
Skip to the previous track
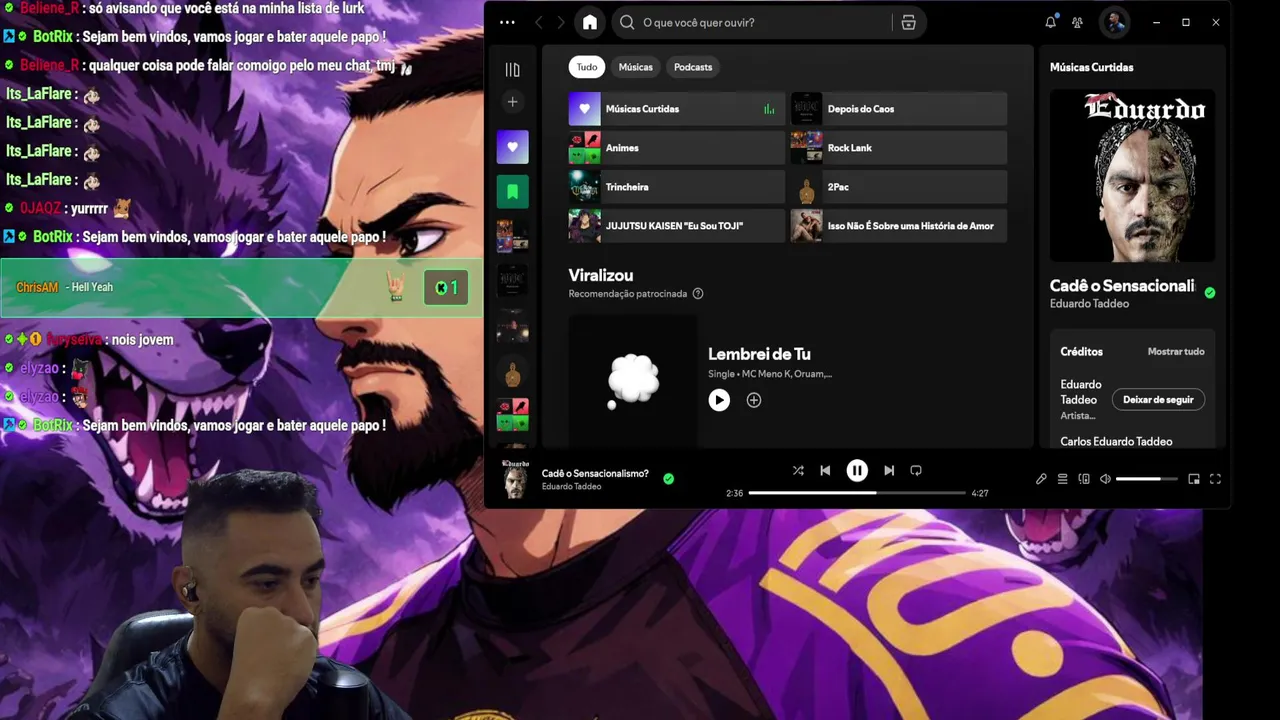point(825,471)
